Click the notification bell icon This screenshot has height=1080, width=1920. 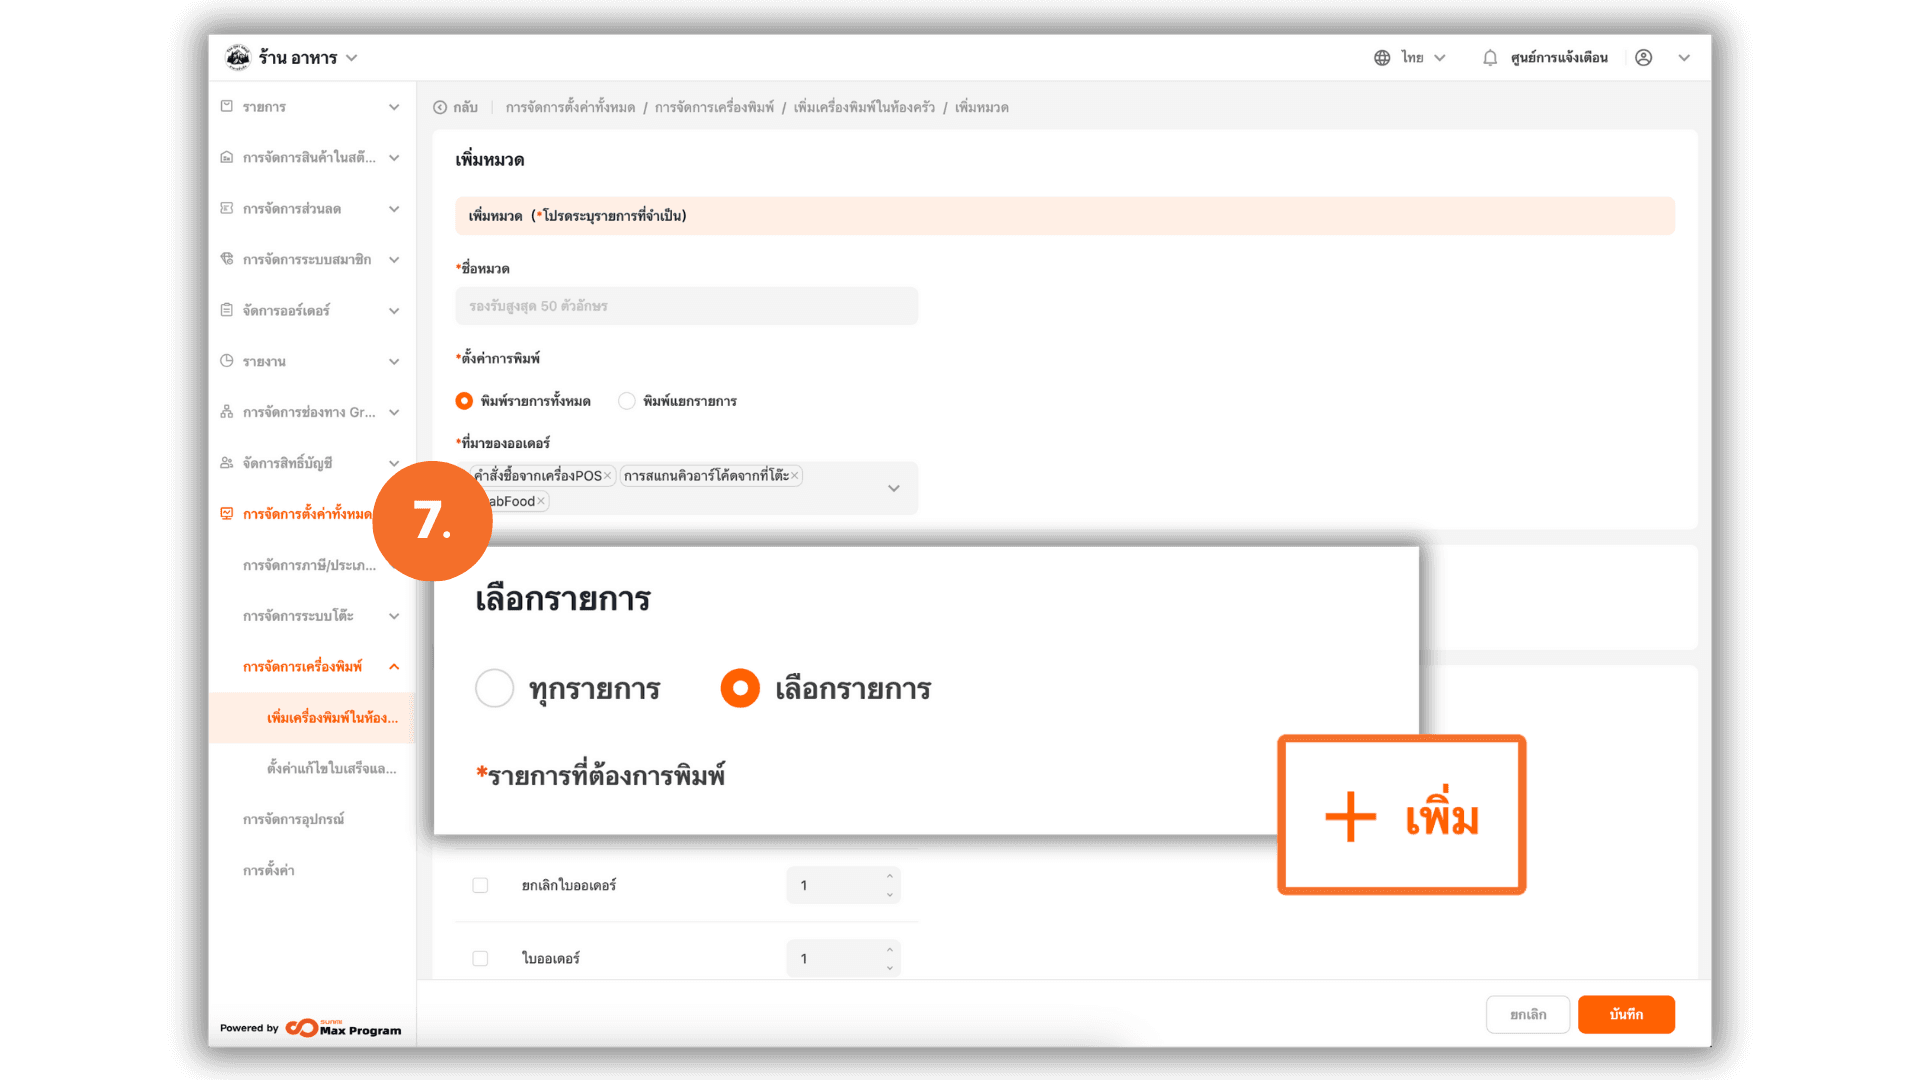click(1490, 58)
